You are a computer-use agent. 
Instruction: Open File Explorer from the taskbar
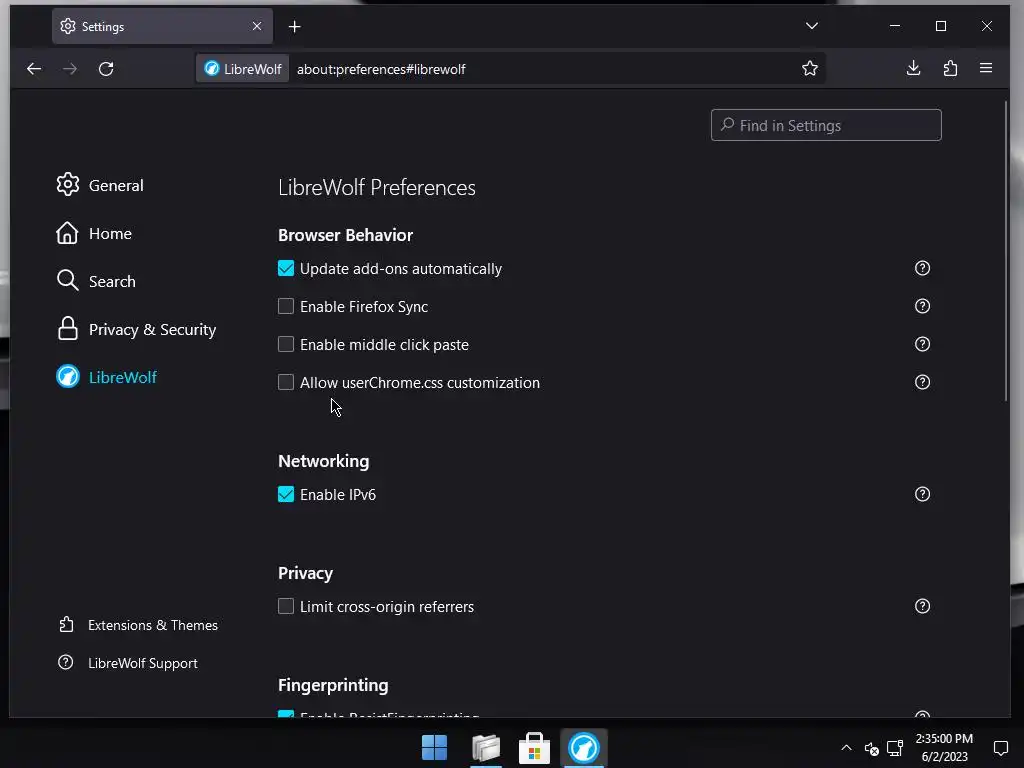point(486,748)
